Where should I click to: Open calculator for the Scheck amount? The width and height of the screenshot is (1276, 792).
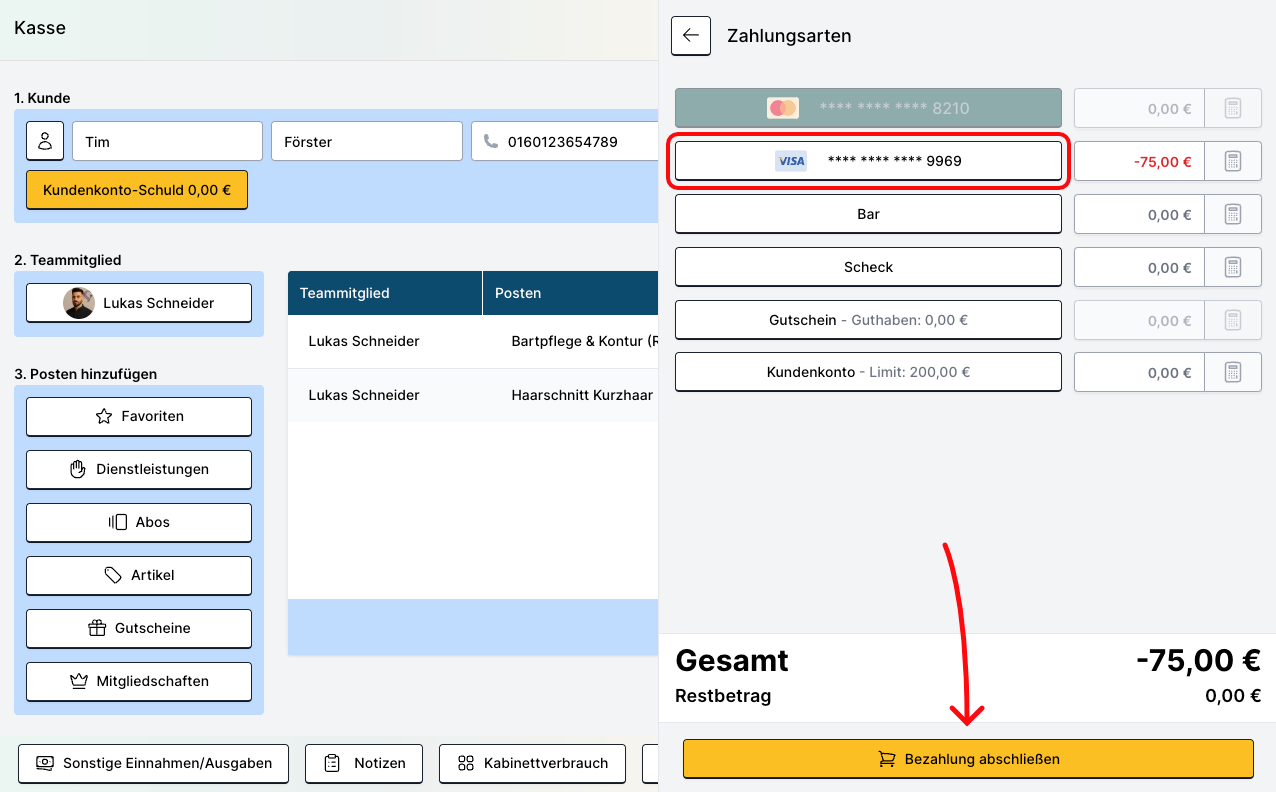(1232, 267)
